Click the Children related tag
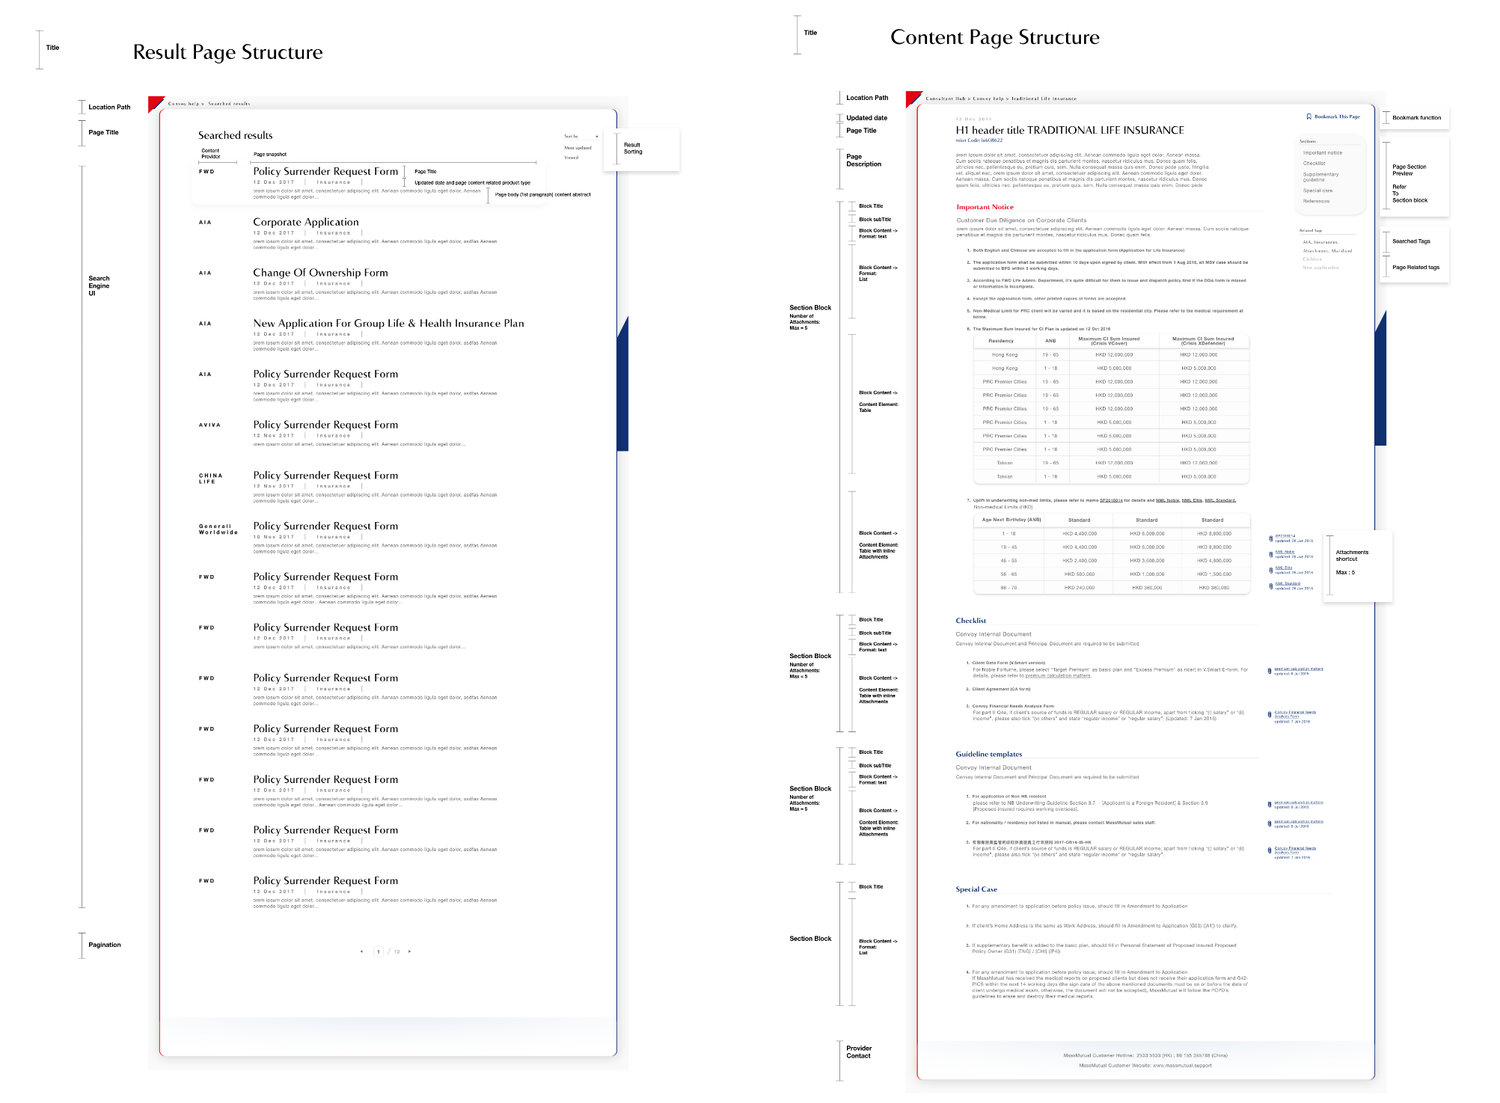The width and height of the screenshot is (1500, 1103). pyautogui.click(x=1312, y=259)
